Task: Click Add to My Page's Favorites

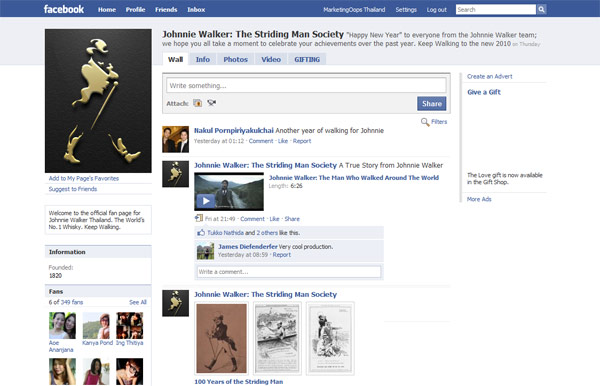Action: point(84,178)
